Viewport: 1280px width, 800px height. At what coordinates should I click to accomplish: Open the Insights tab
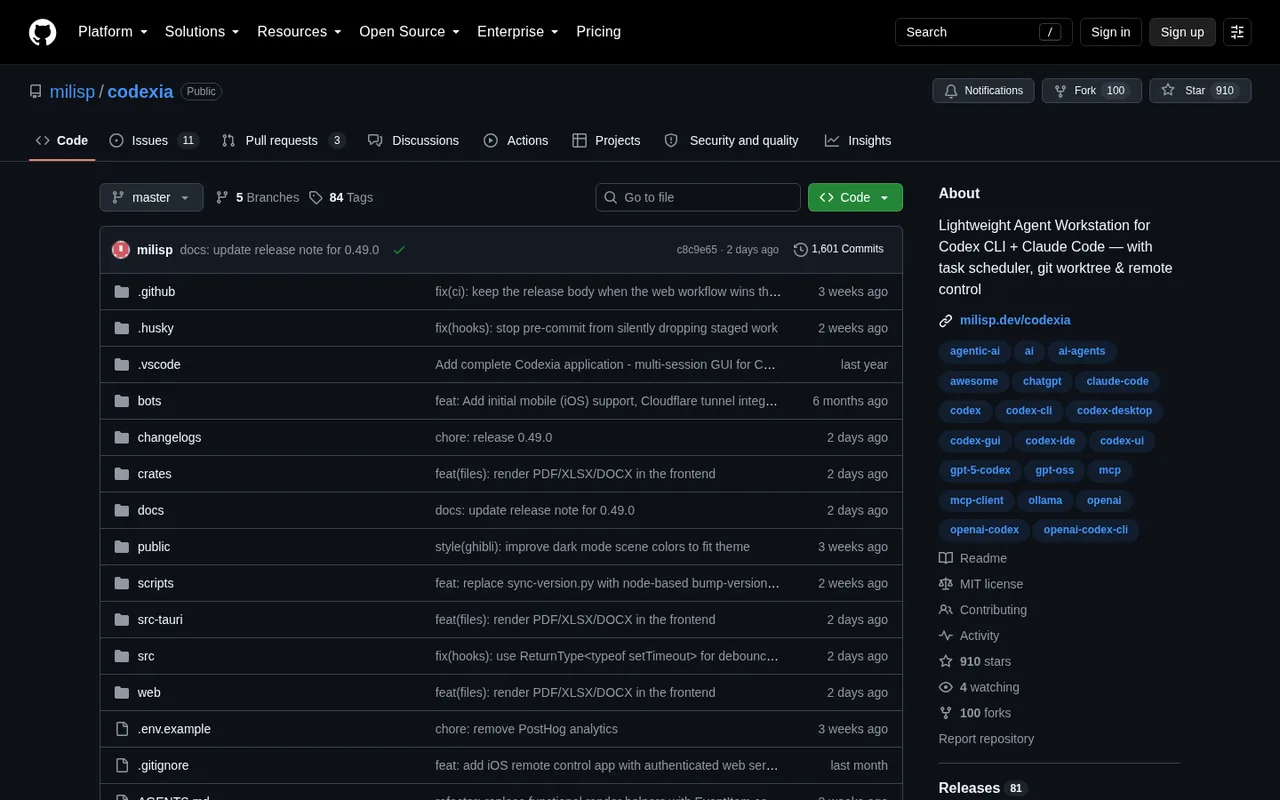[x=858, y=140]
